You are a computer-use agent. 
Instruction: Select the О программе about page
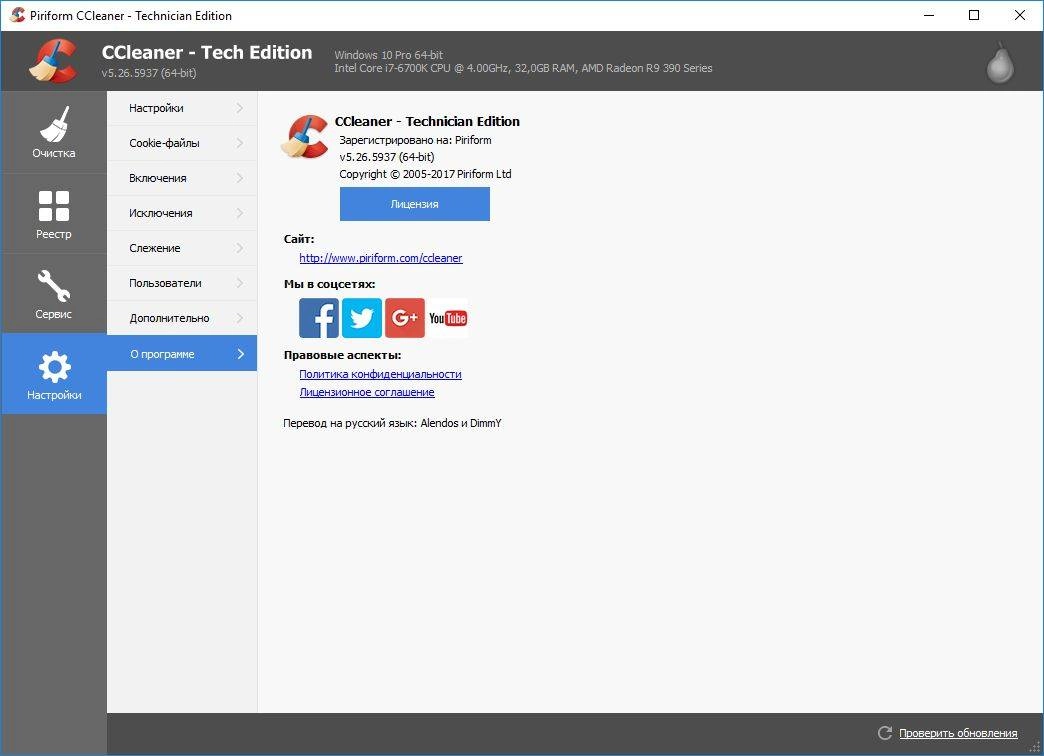pos(182,353)
